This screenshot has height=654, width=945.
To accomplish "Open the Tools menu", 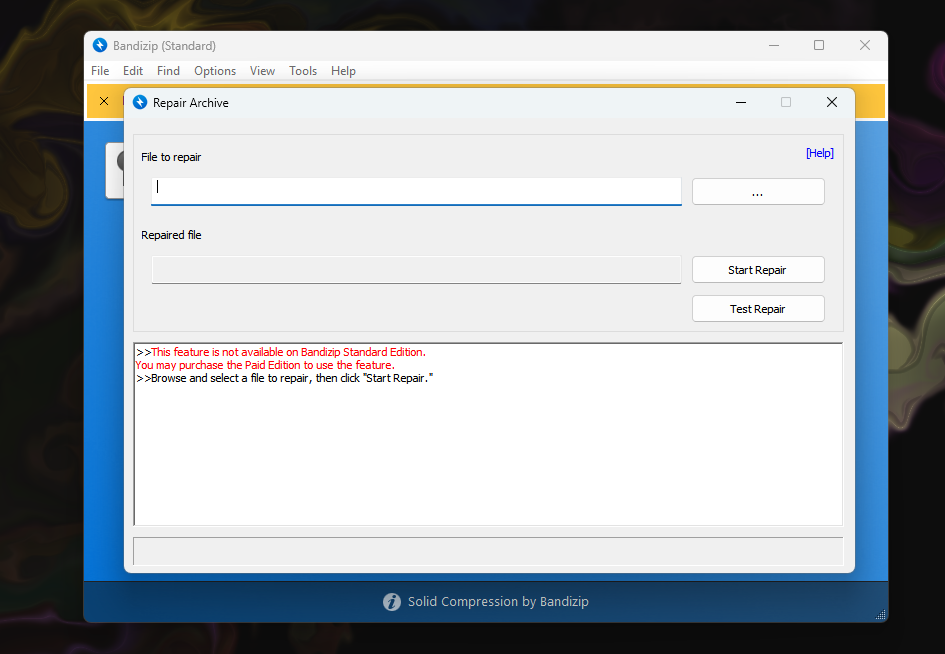I will [303, 71].
